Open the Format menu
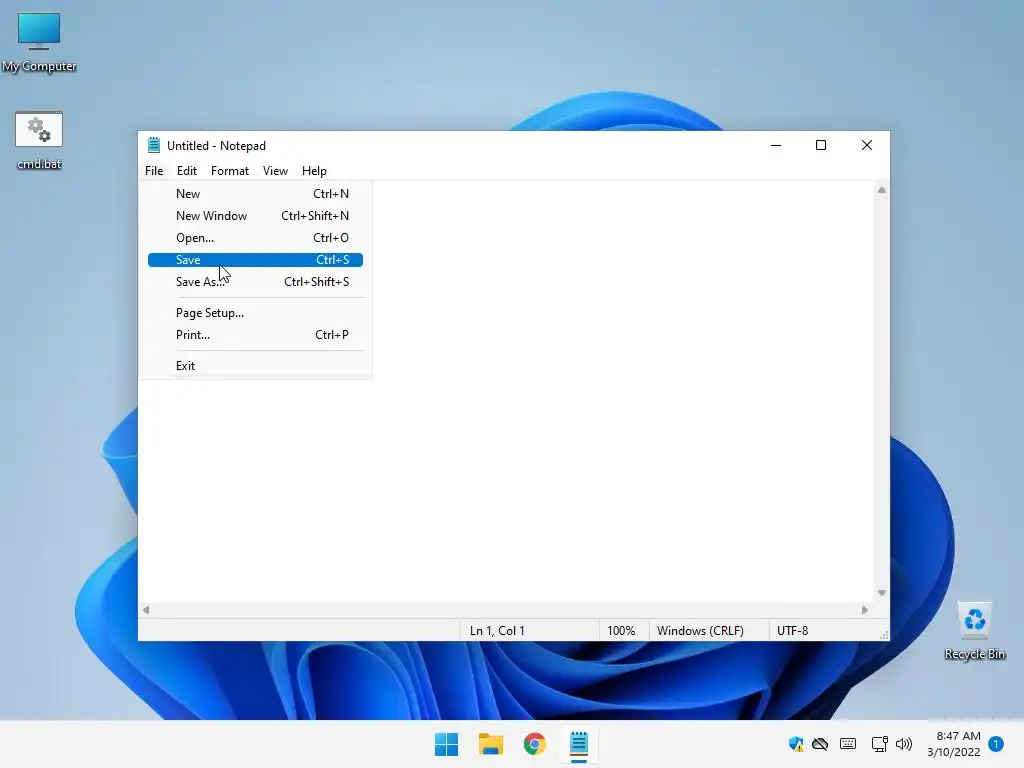1024x768 pixels. click(230, 170)
